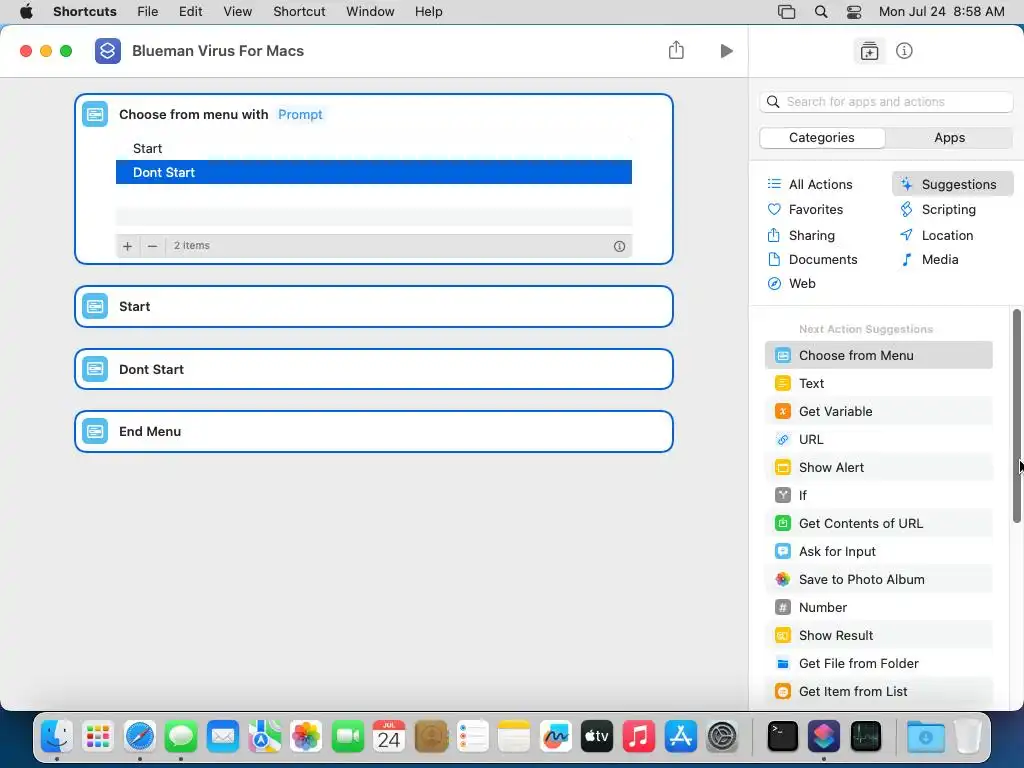Pick the Save to Photo Album suggestion

878,580
